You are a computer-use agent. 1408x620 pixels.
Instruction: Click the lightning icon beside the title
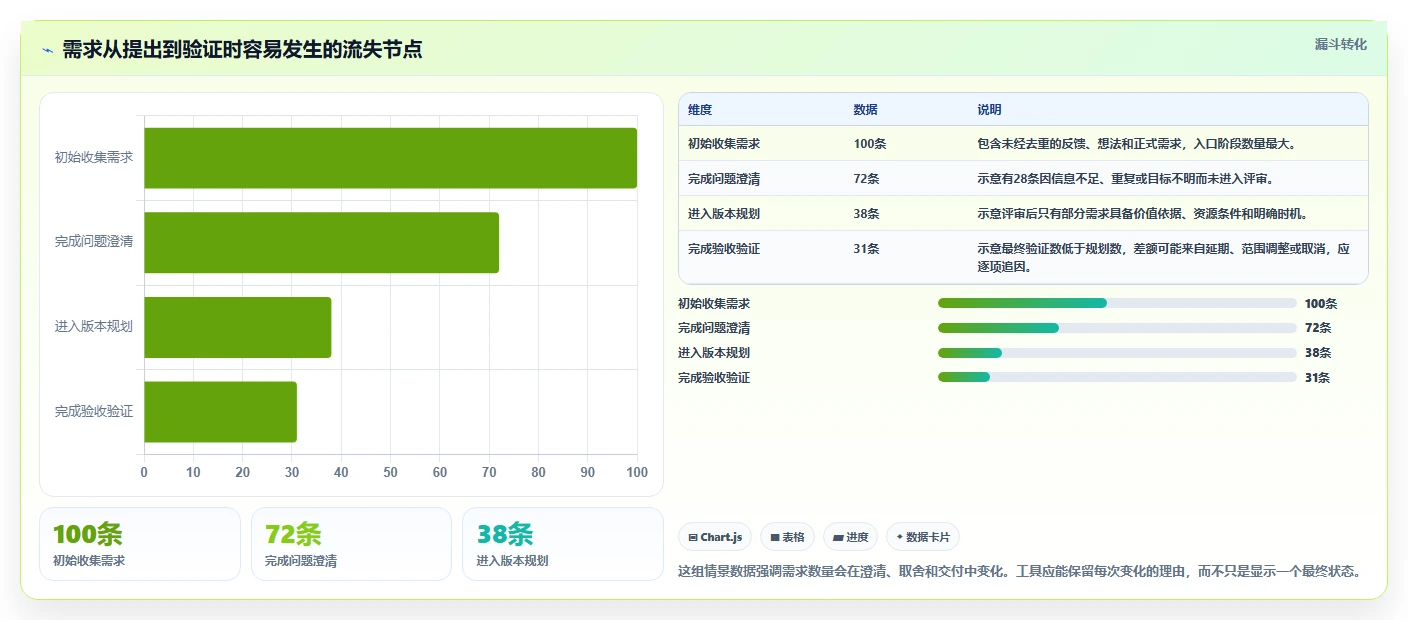(47, 50)
